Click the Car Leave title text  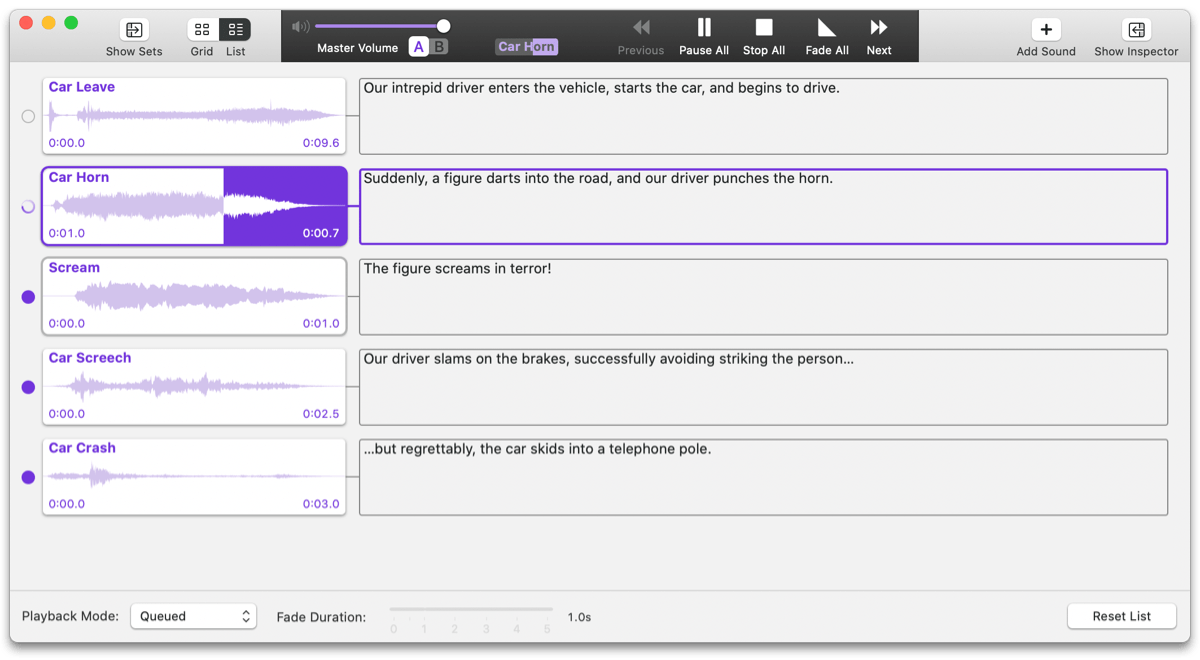82,87
